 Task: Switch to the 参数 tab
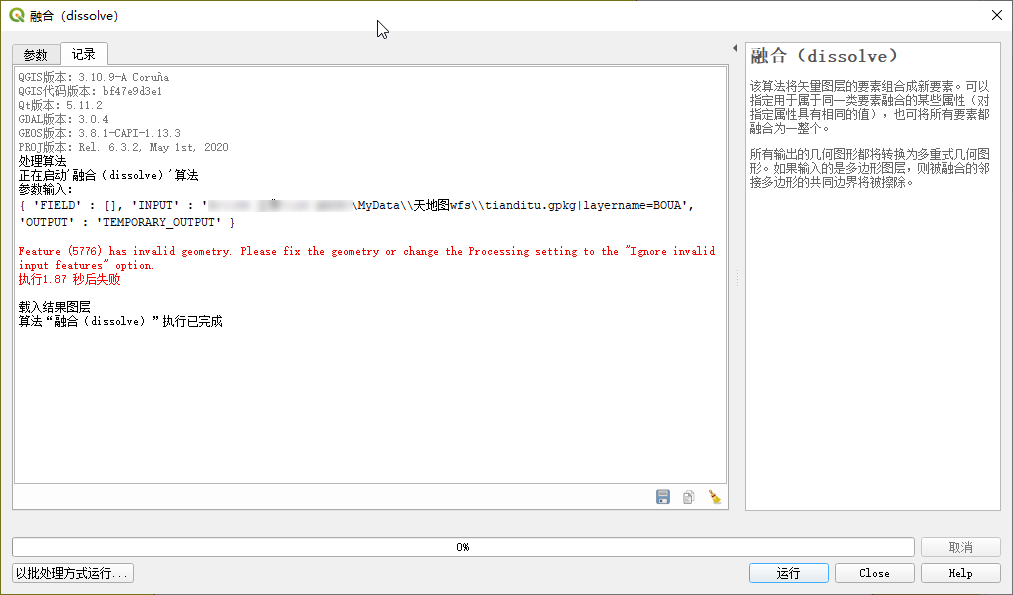36,55
